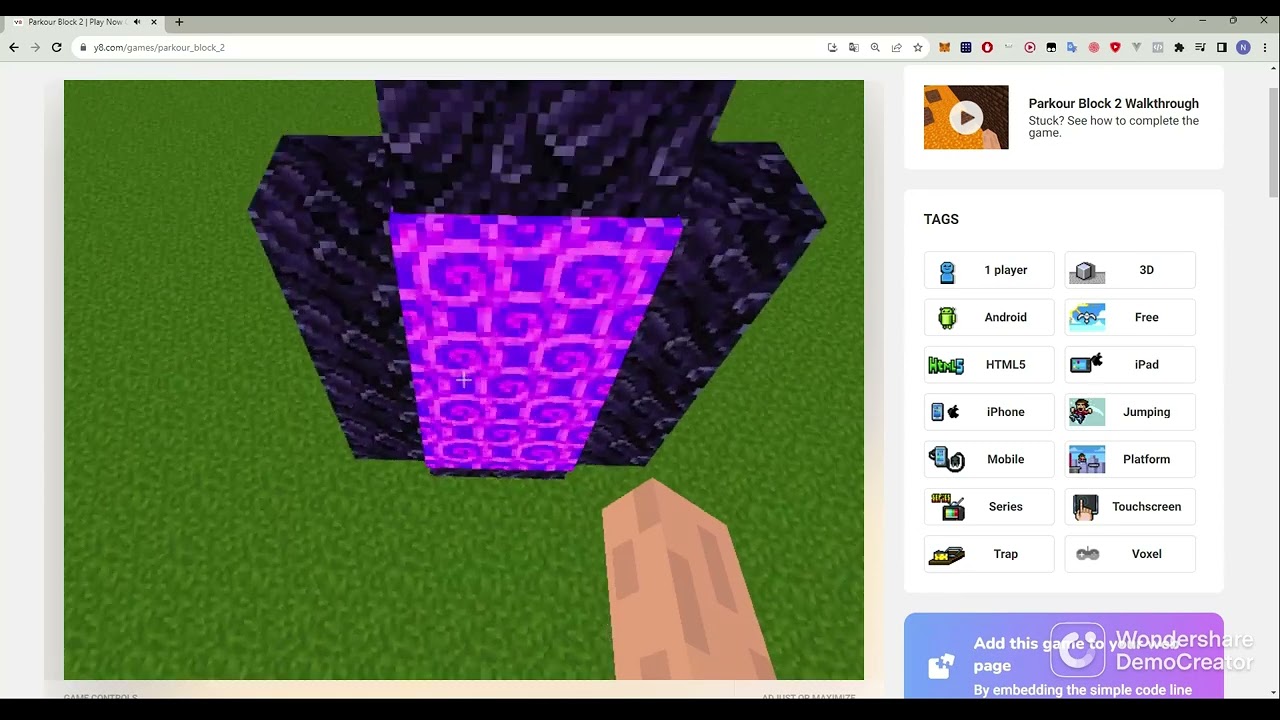Open Parkour Block 2 Walkthrough title link
The image size is (1280, 720).
click(1113, 103)
